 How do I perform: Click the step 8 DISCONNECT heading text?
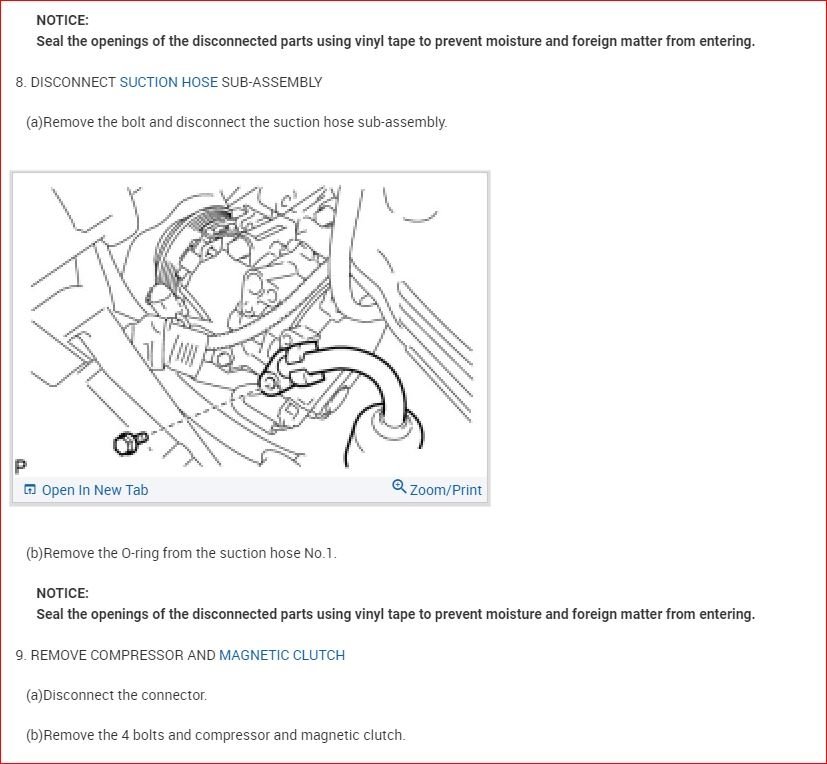point(169,82)
